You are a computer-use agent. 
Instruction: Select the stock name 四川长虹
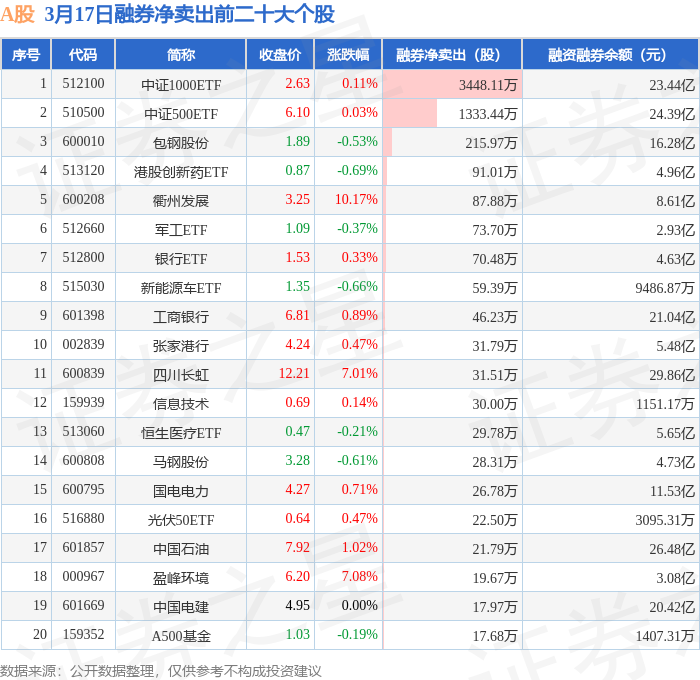(x=181, y=375)
